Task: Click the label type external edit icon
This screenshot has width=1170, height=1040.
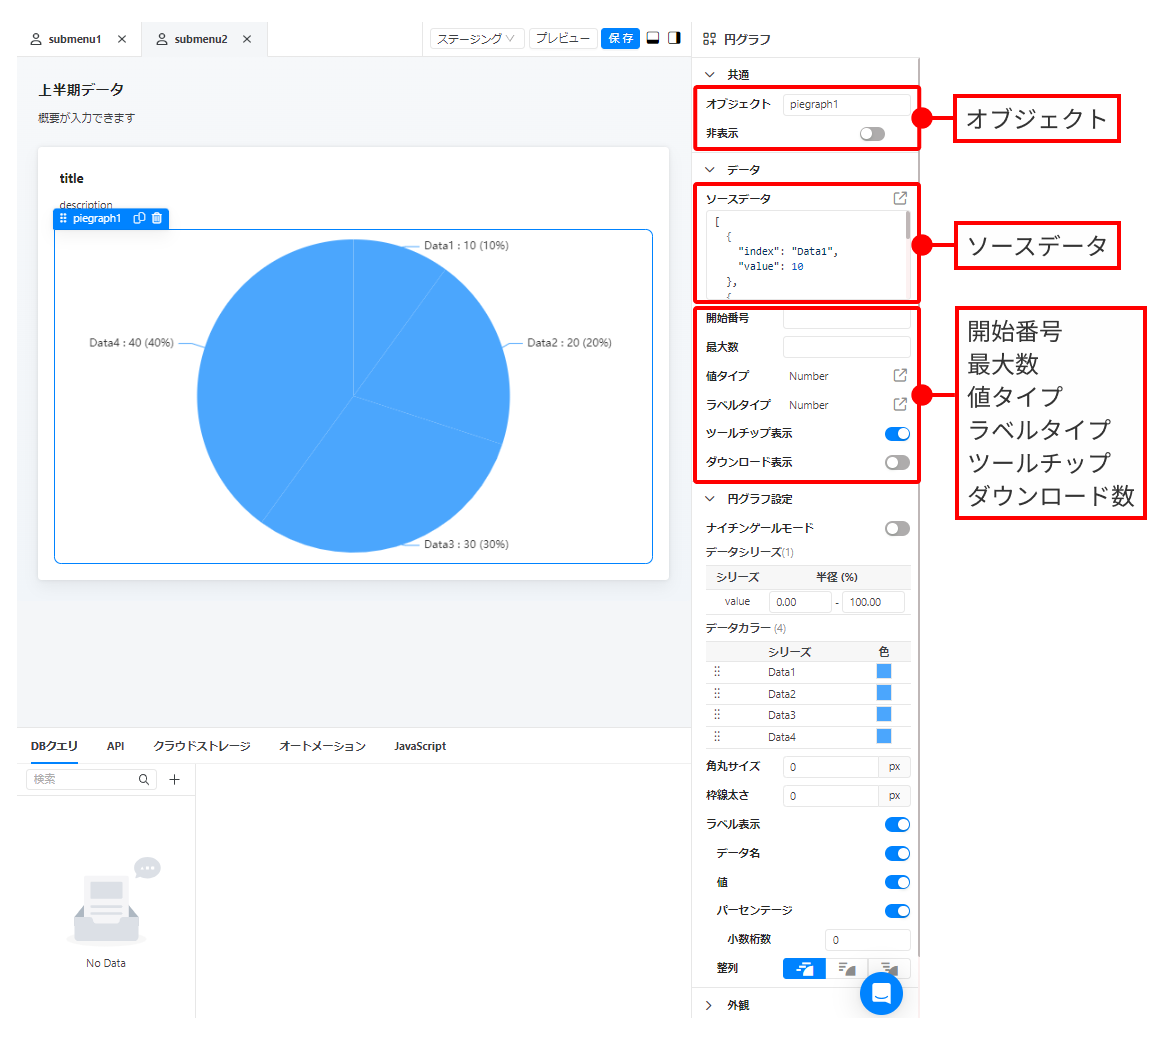Action: tap(900, 404)
